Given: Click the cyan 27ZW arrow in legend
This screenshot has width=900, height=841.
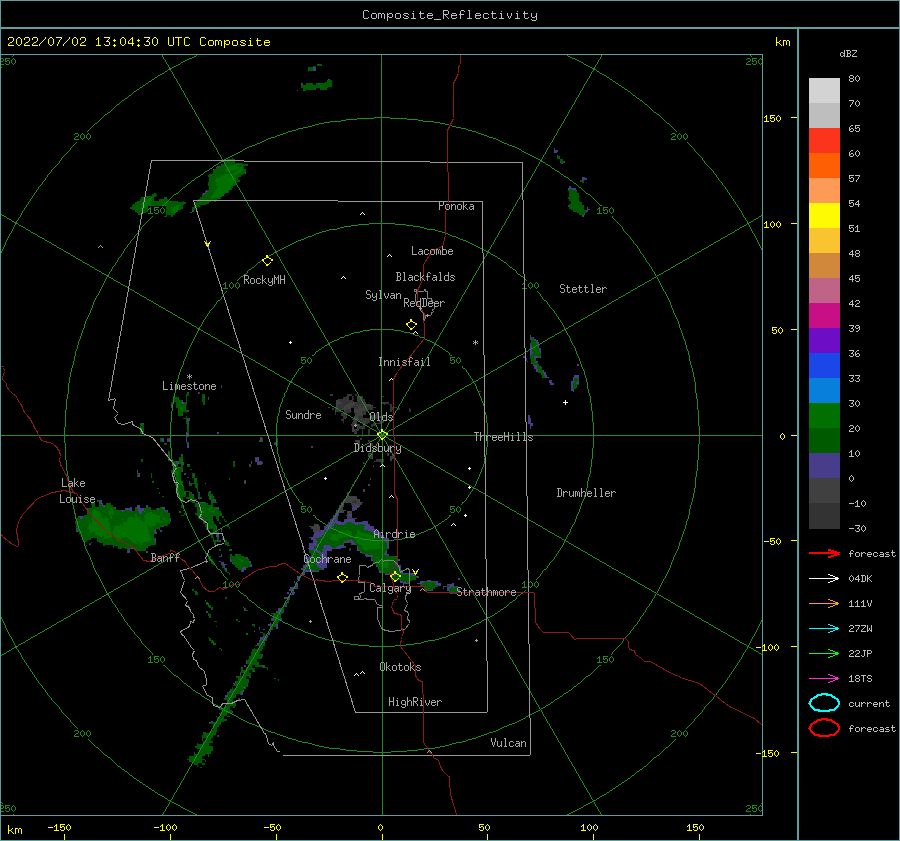Looking at the screenshot, I should tap(824, 629).
